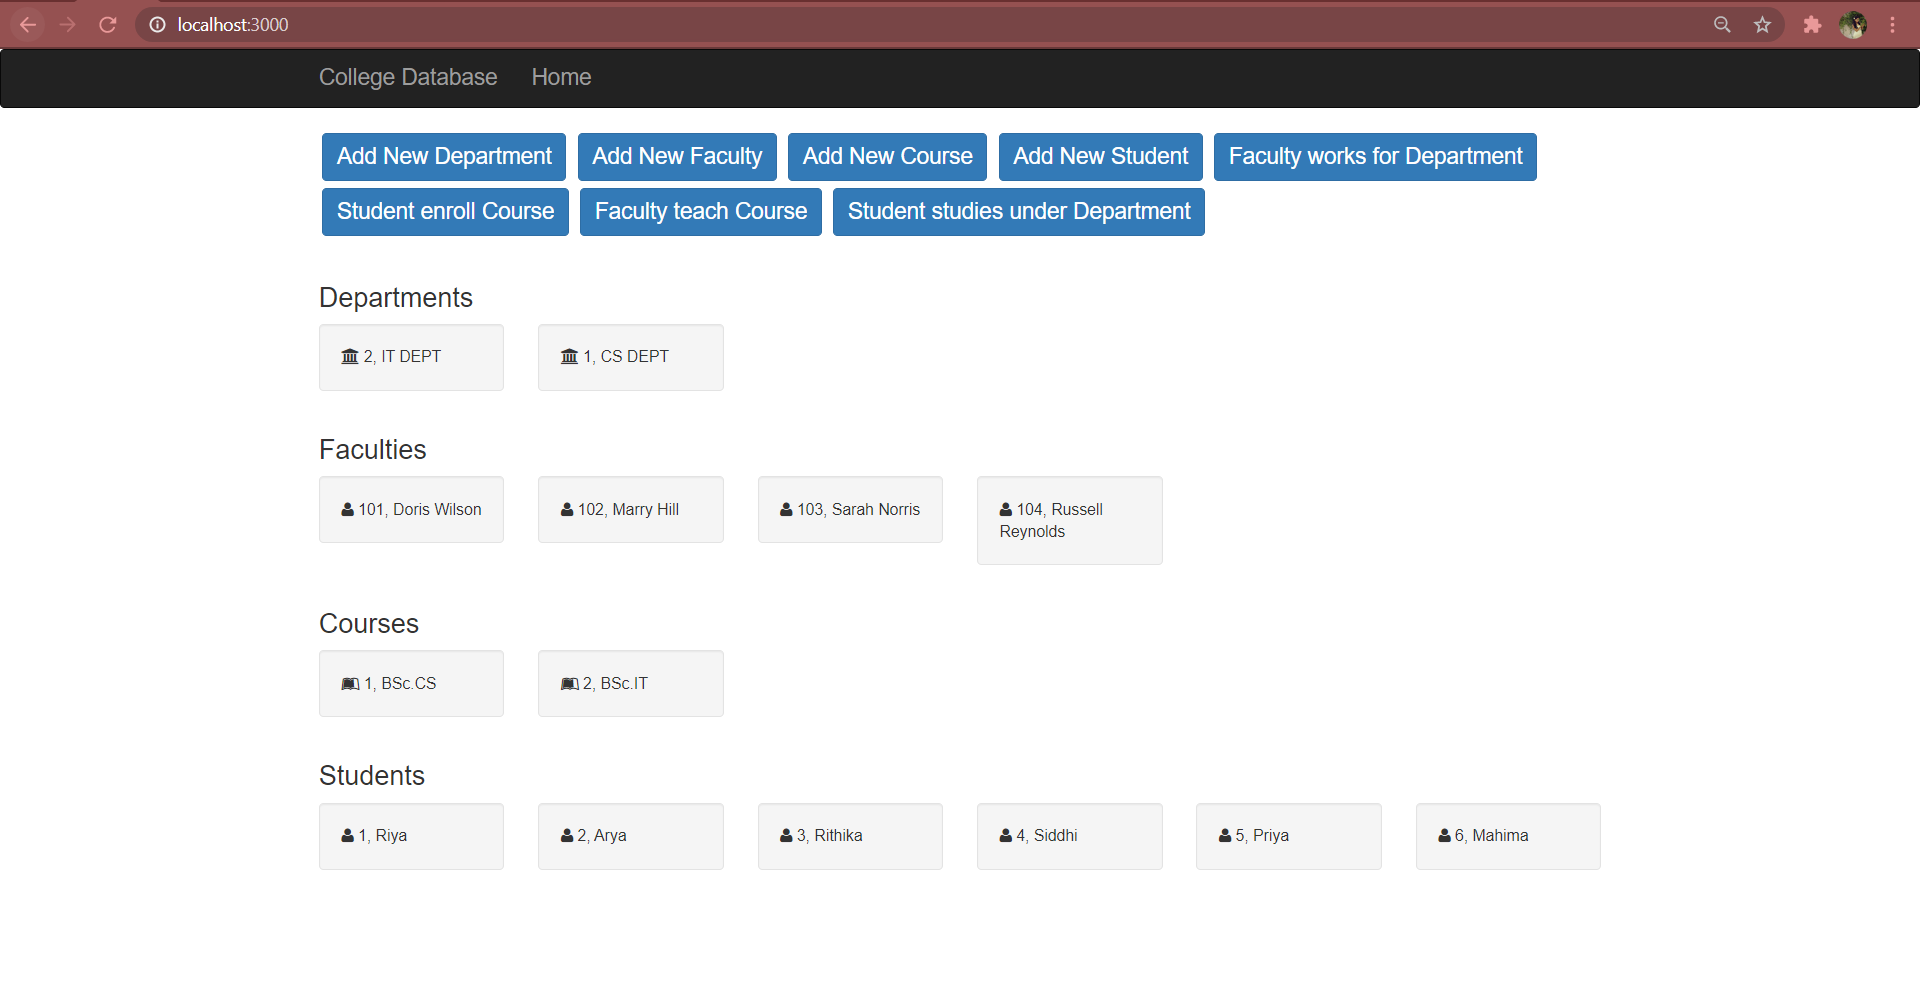
Task: Bookmark this page using the star icon
Action: (x=1762, y=24)
